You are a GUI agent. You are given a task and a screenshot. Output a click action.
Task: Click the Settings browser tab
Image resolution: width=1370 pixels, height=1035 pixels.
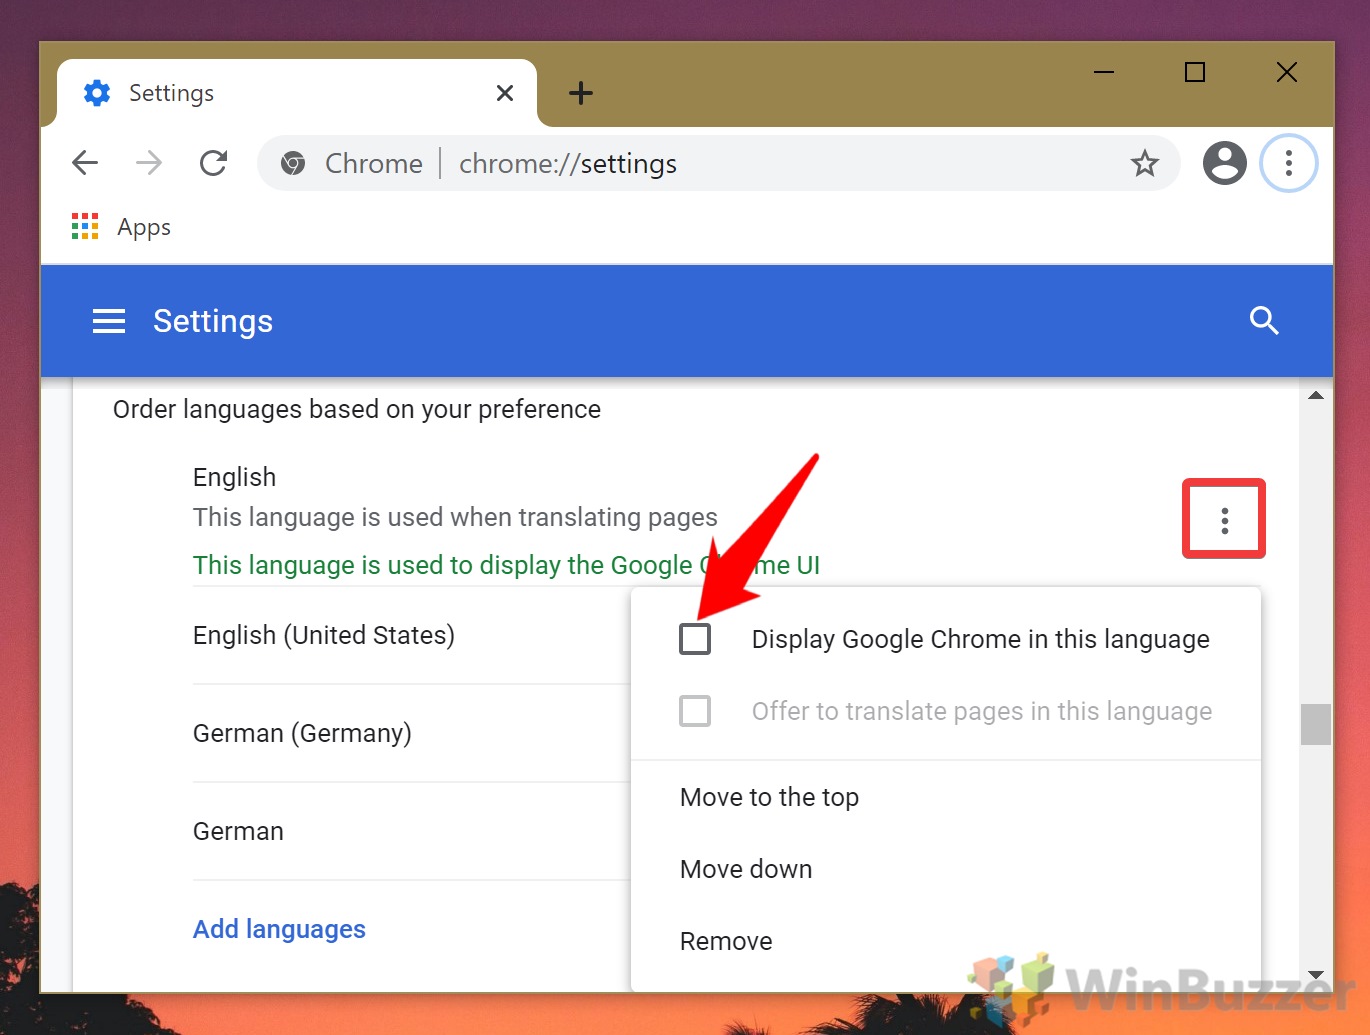[297, 93]
